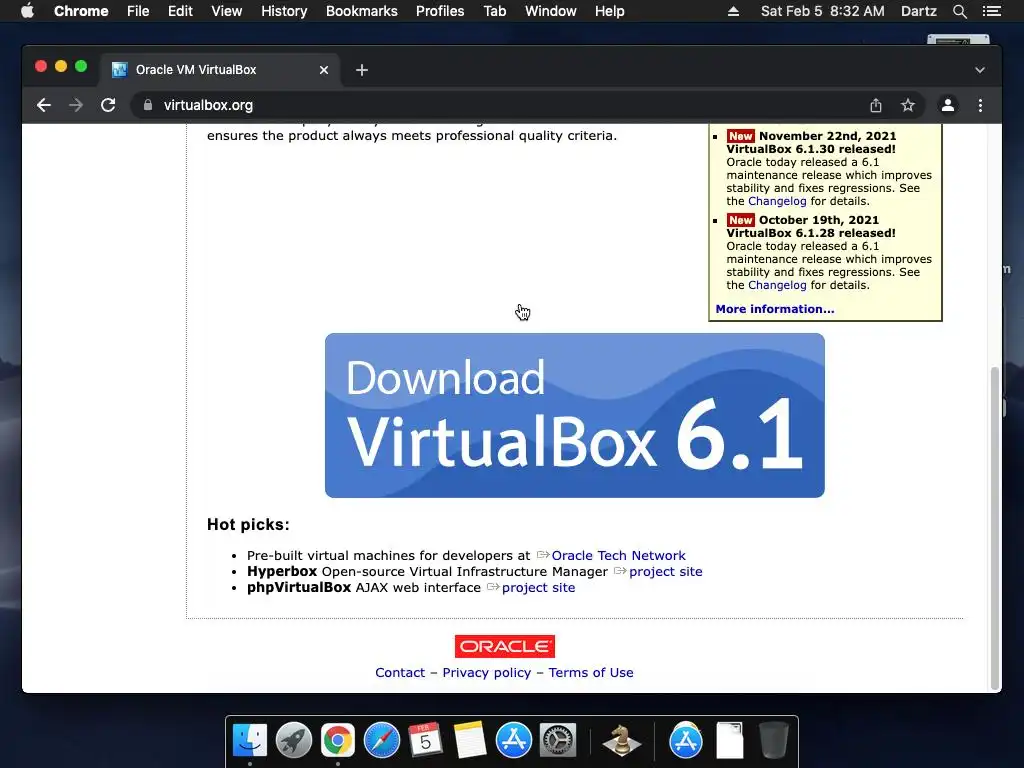Open the Help menu
Viewport: 1024px width, 768px height.
609,11
